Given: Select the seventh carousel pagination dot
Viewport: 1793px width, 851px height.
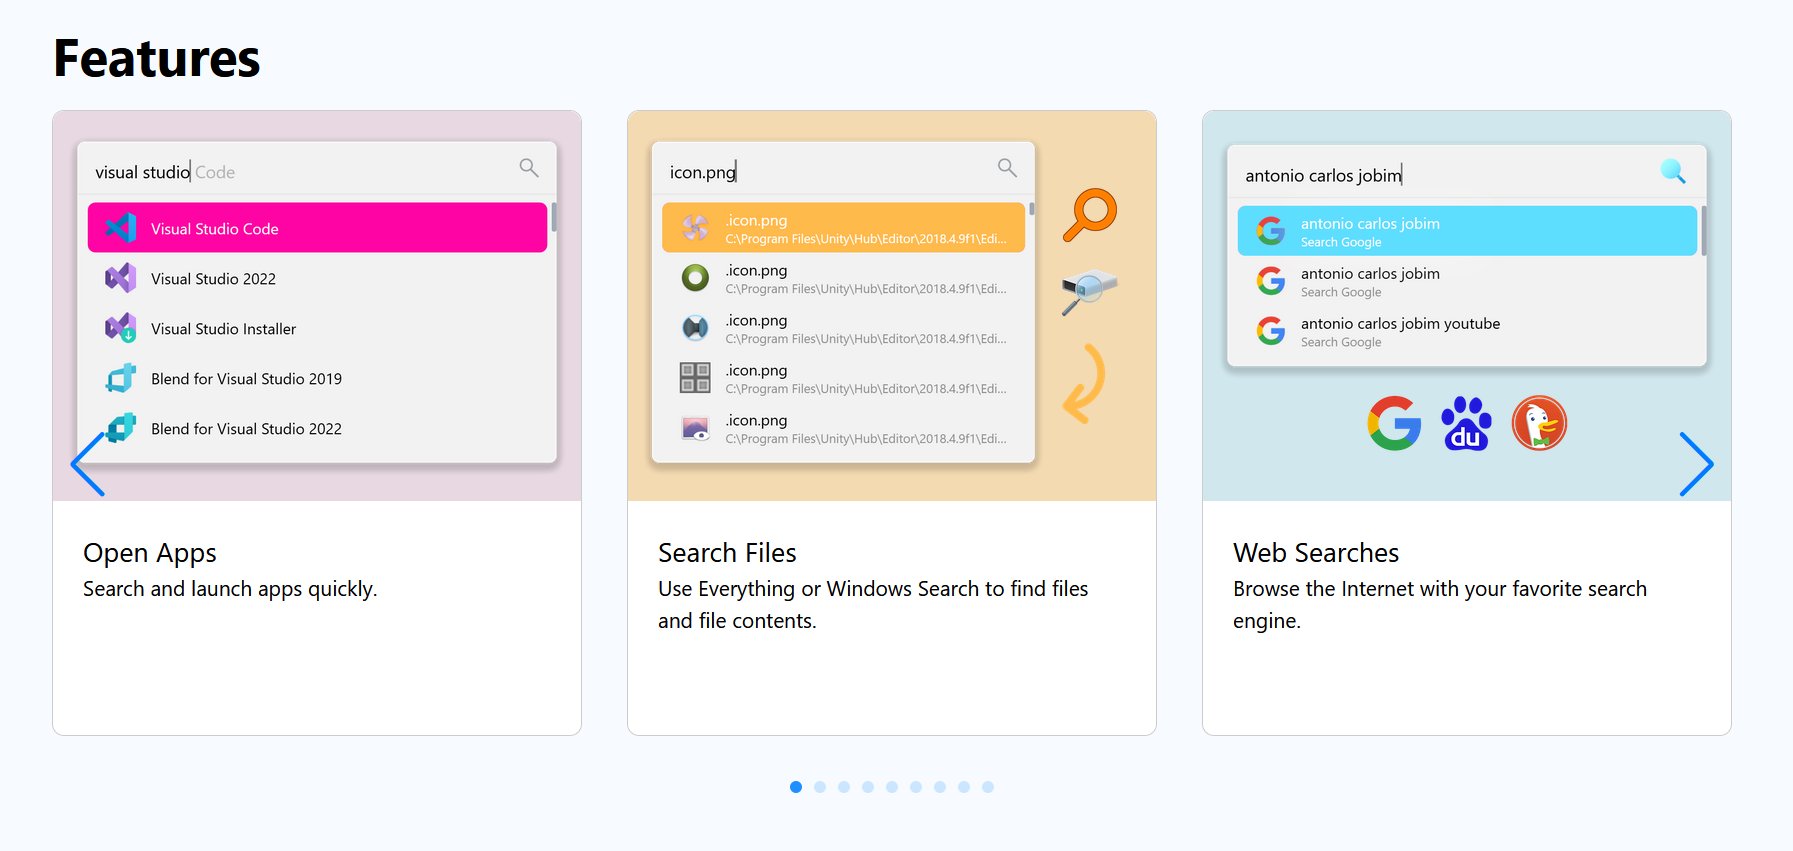Looking at the screenshot, I should 940,787.
